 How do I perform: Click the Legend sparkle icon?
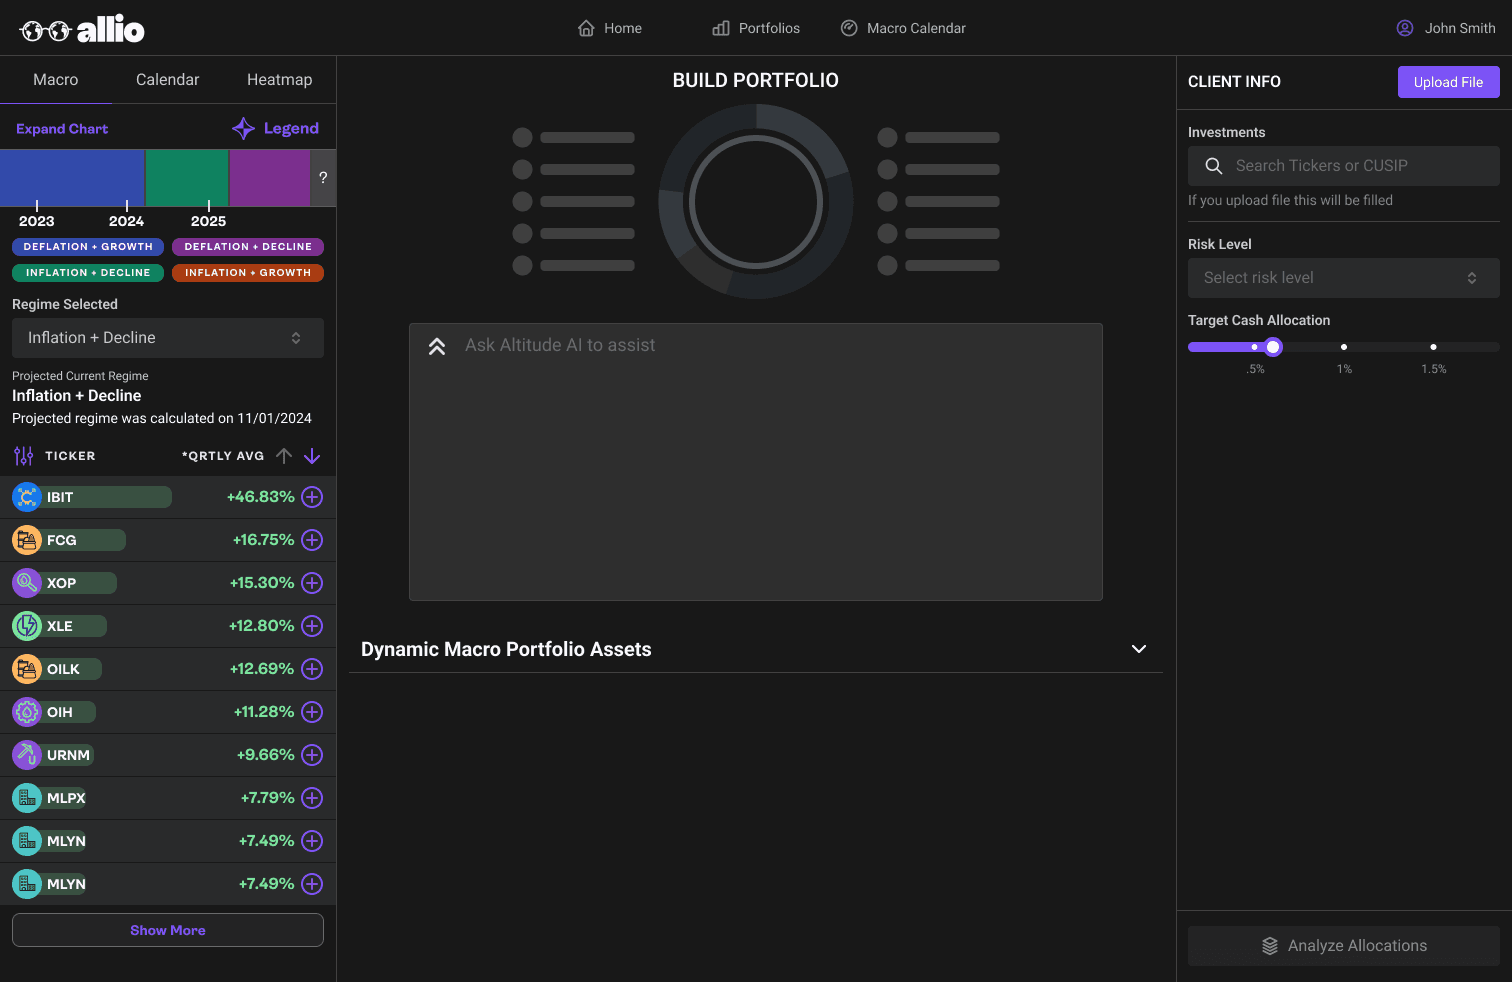coord(243,128)
